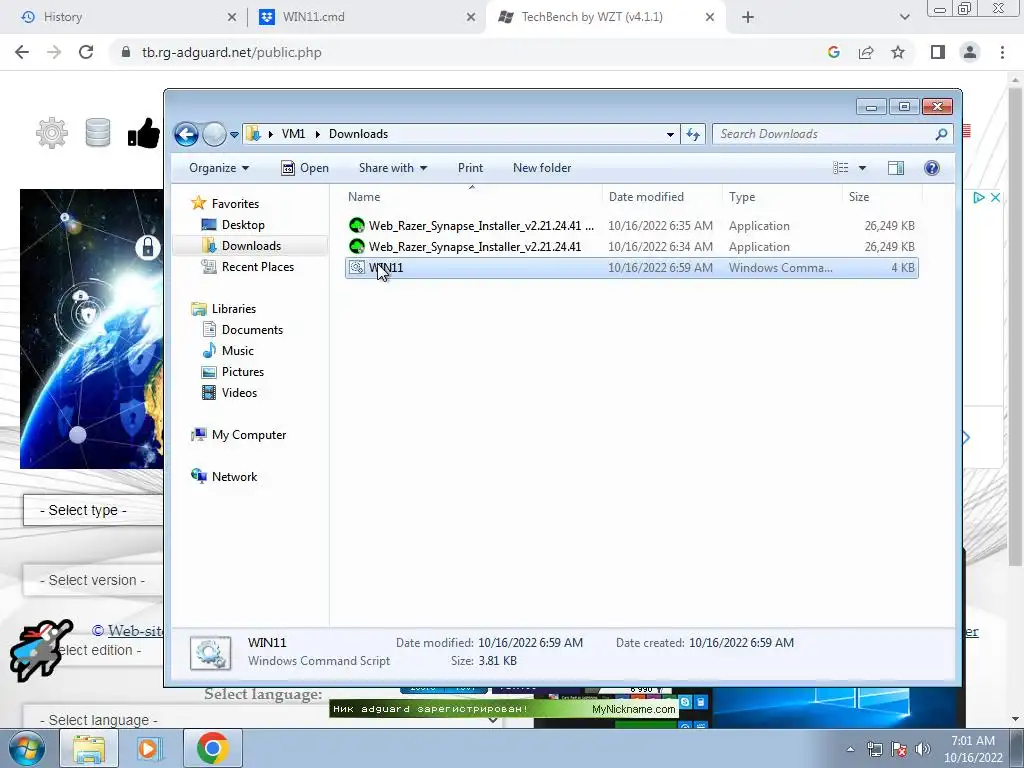1024x768 pixels.
Task: Click the Google icon in address bar
Action: click(833, 52)
